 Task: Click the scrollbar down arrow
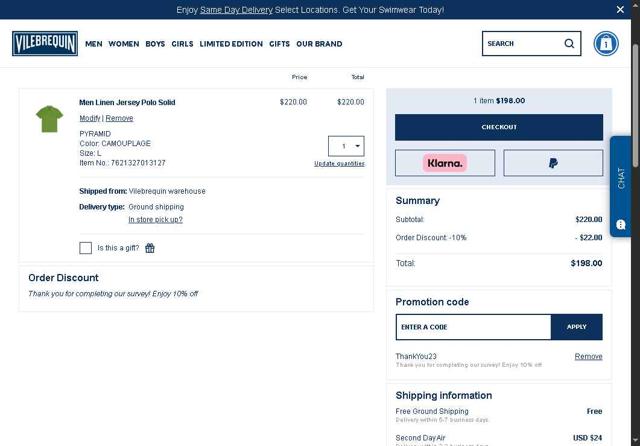[x=635, y=441]
